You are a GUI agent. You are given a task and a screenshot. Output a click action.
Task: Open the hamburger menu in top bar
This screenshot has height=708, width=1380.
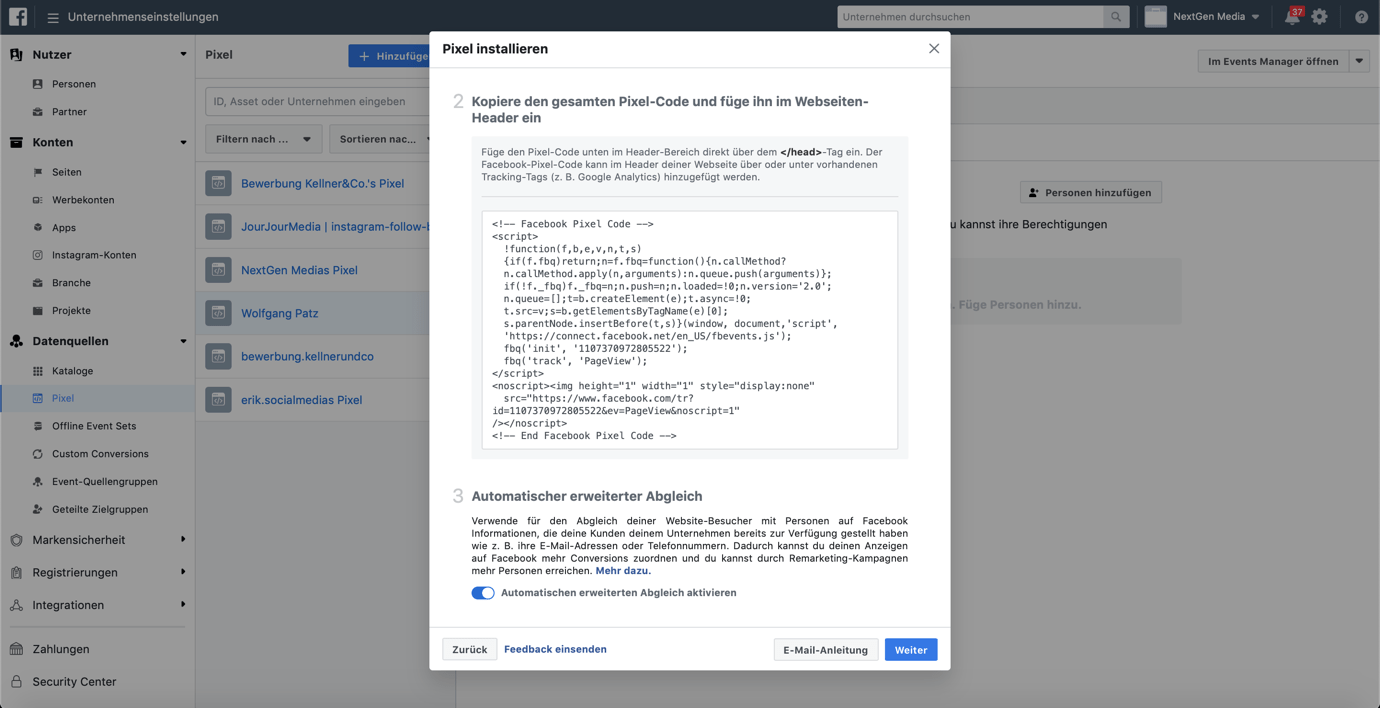tap(53, 17)
